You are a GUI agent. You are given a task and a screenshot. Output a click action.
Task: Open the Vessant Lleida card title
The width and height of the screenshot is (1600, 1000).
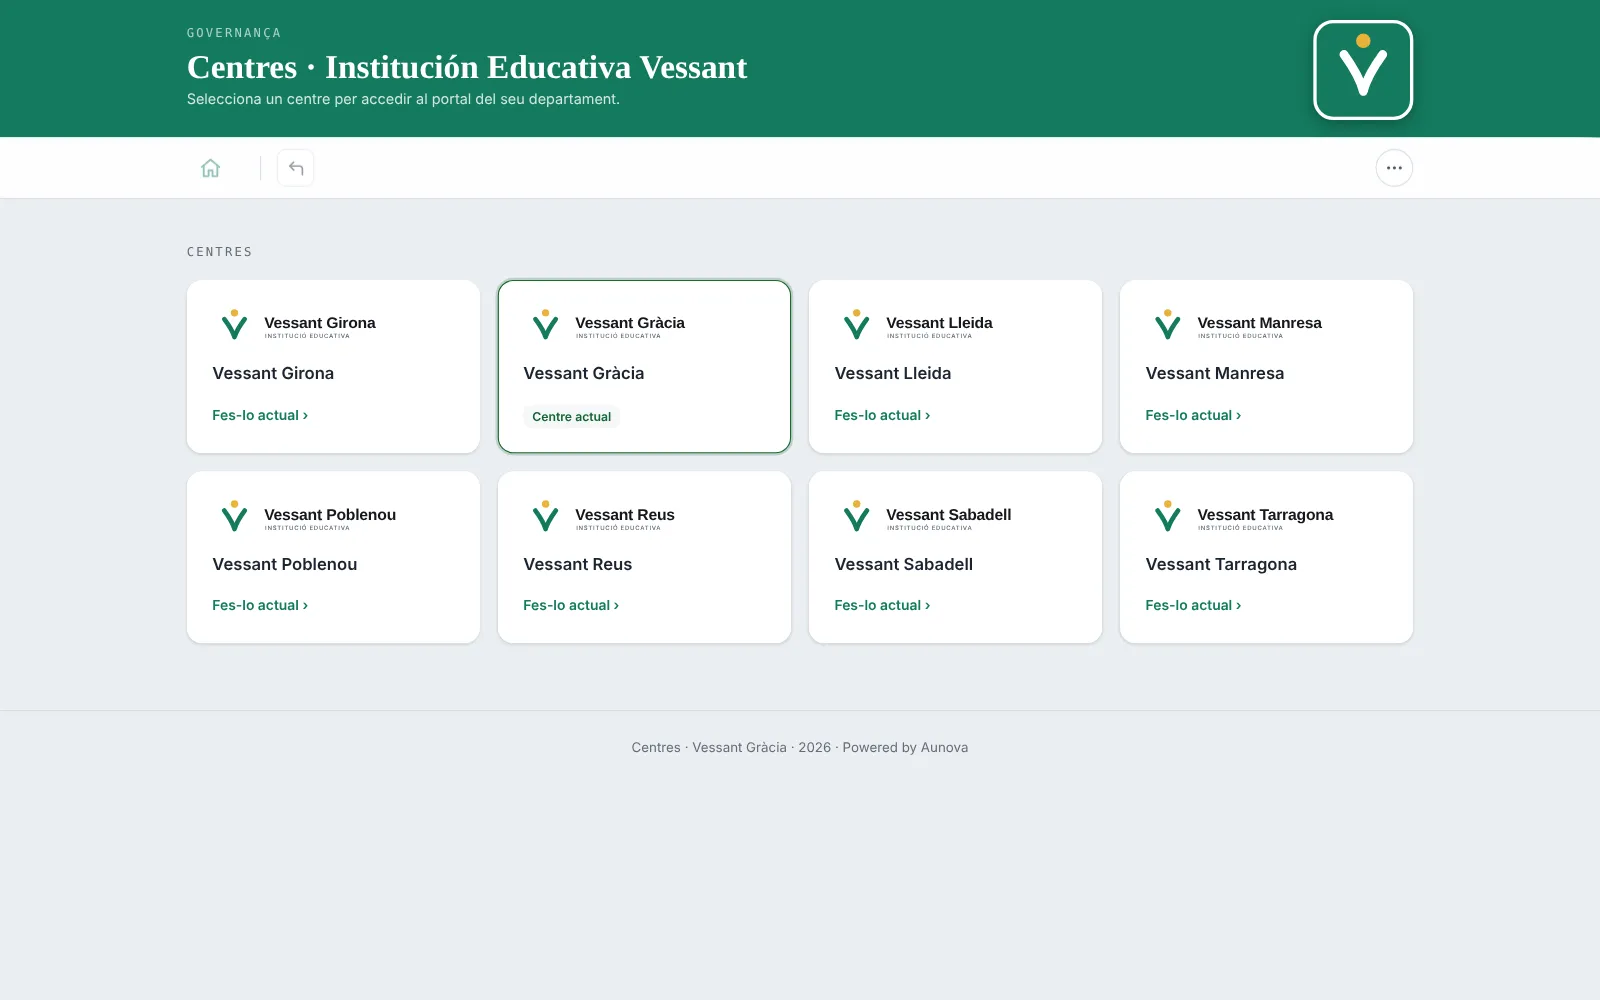click(893, 373)
